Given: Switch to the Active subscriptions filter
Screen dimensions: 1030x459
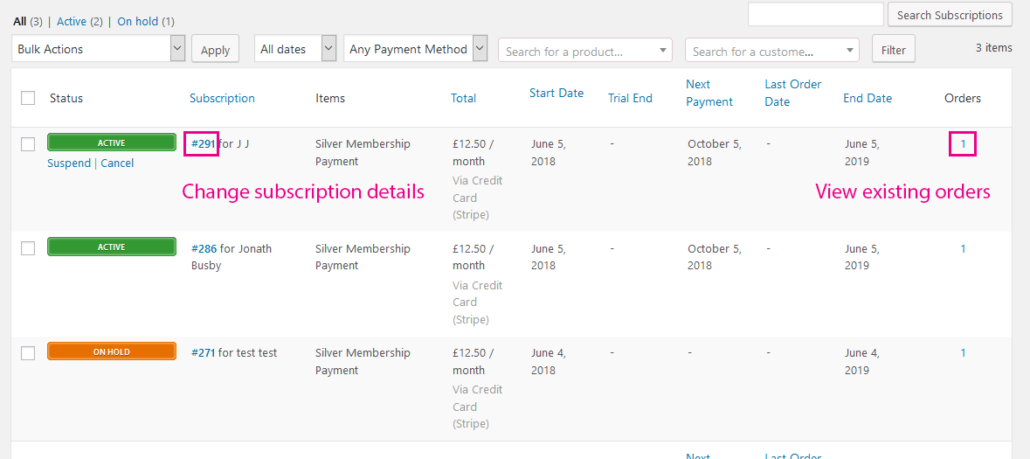Looking at the screenshot, I should pyautogui.click(x=70, y=21).
